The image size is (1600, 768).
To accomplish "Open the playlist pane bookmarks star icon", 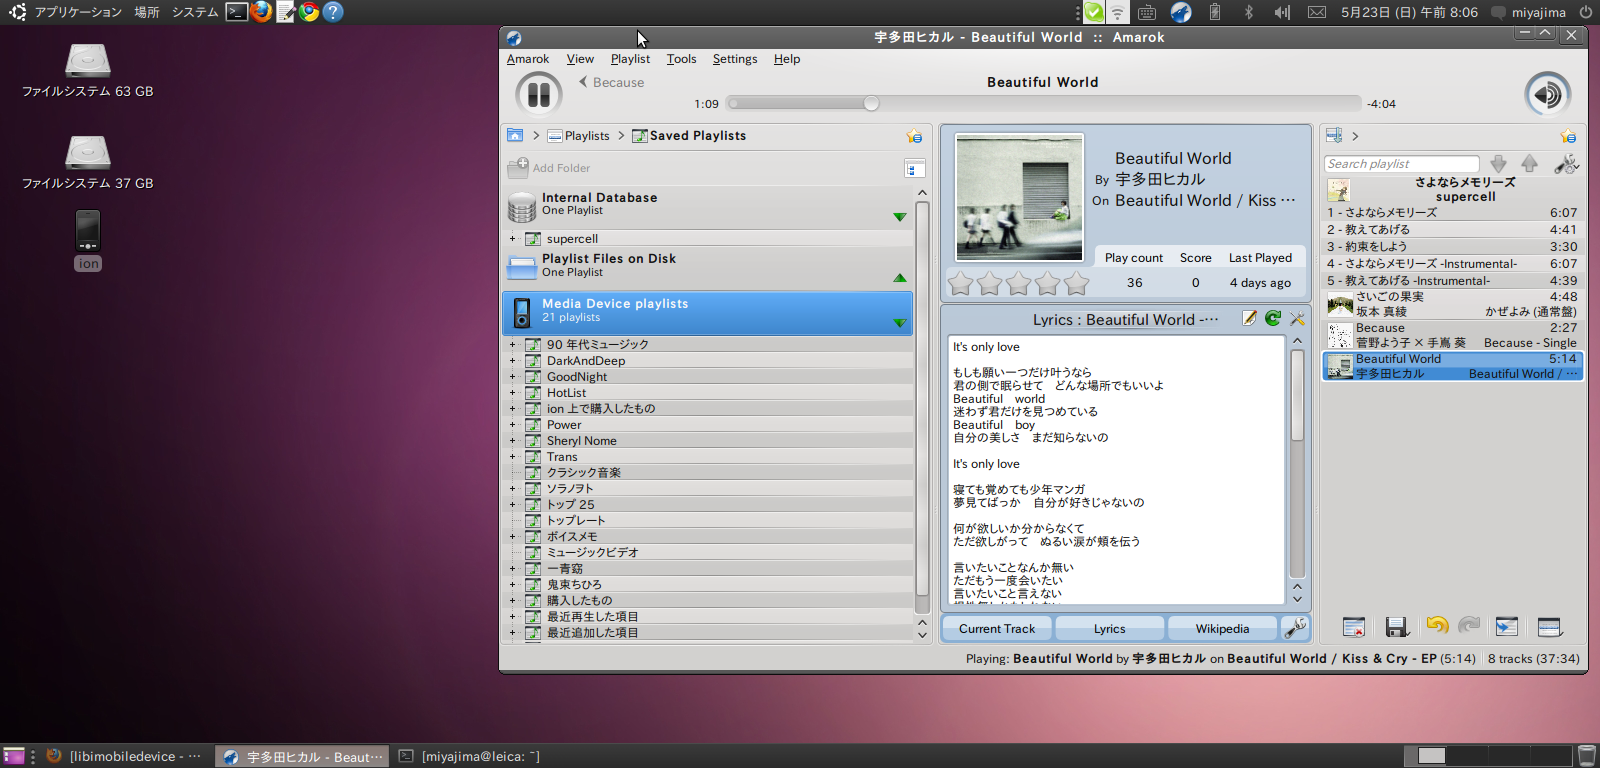I will (1568, 136).
